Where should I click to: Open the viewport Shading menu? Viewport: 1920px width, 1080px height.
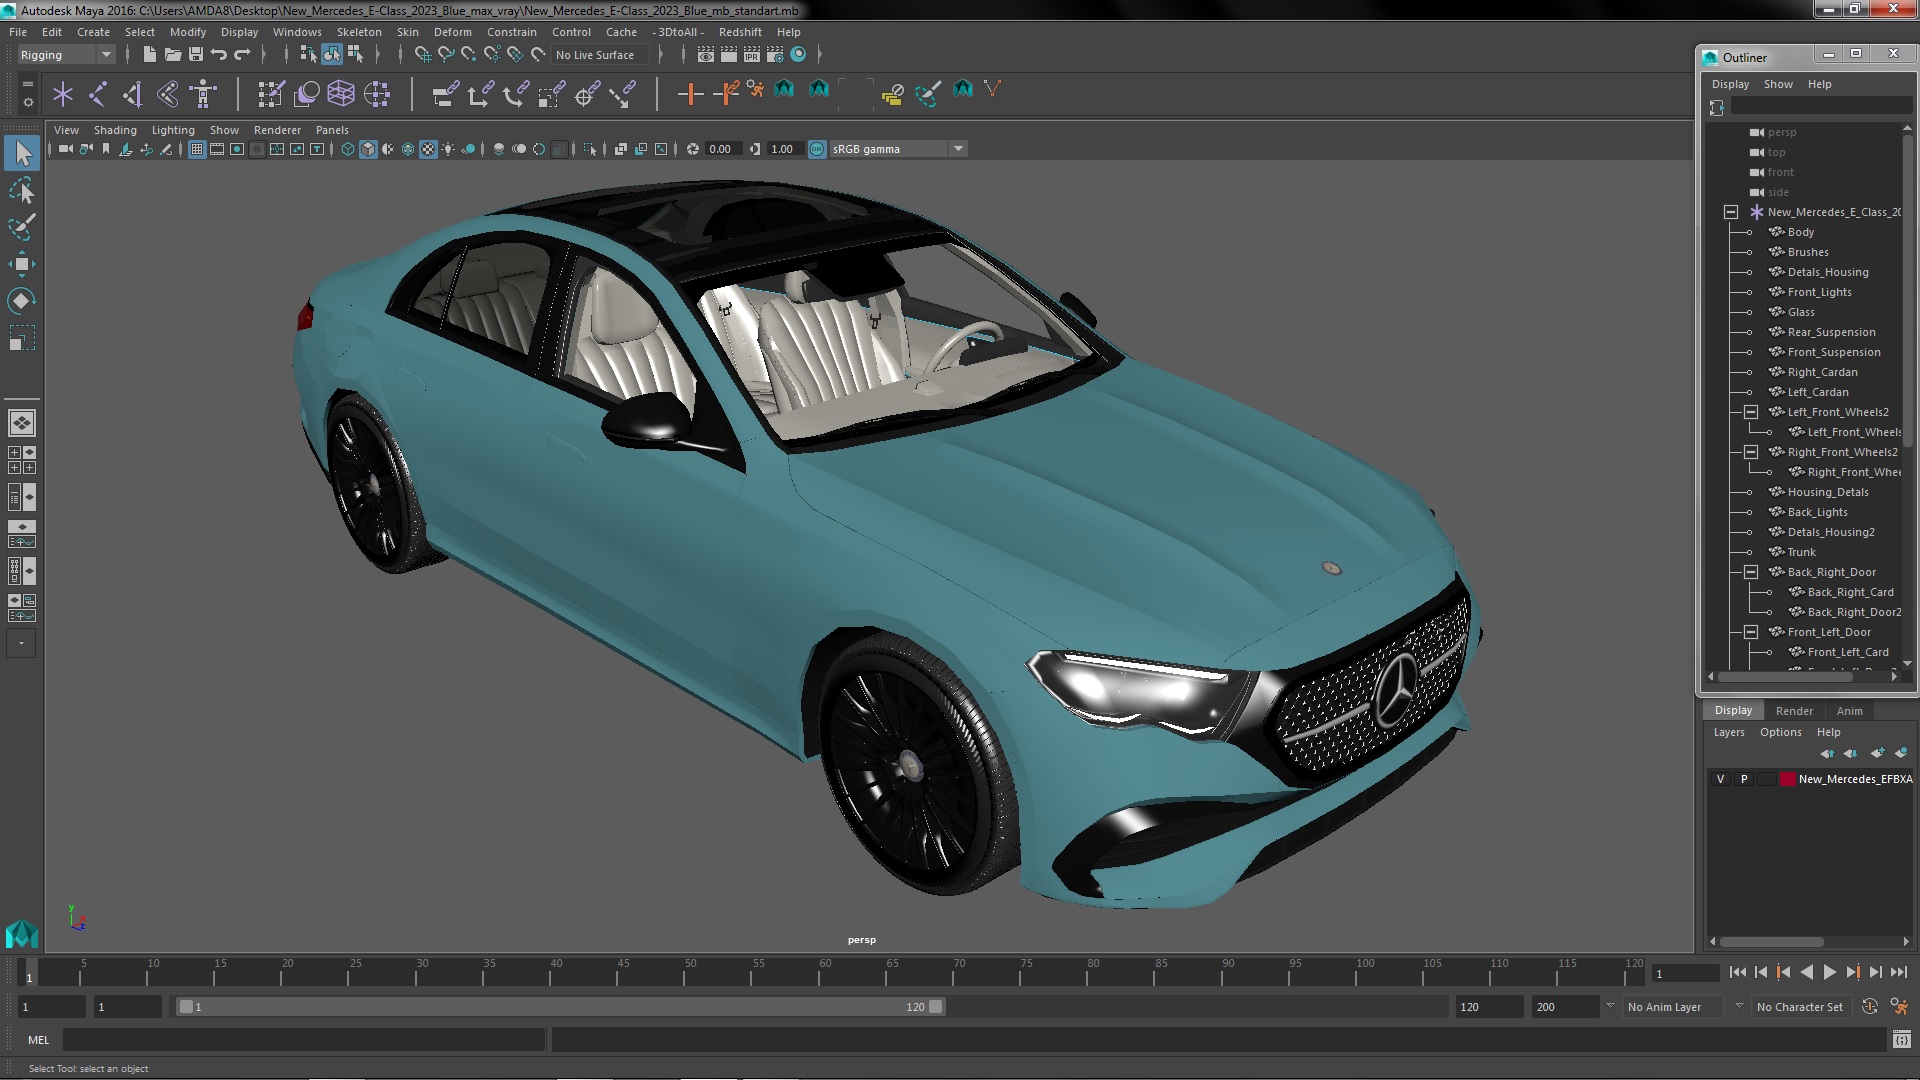click(115, 130)
